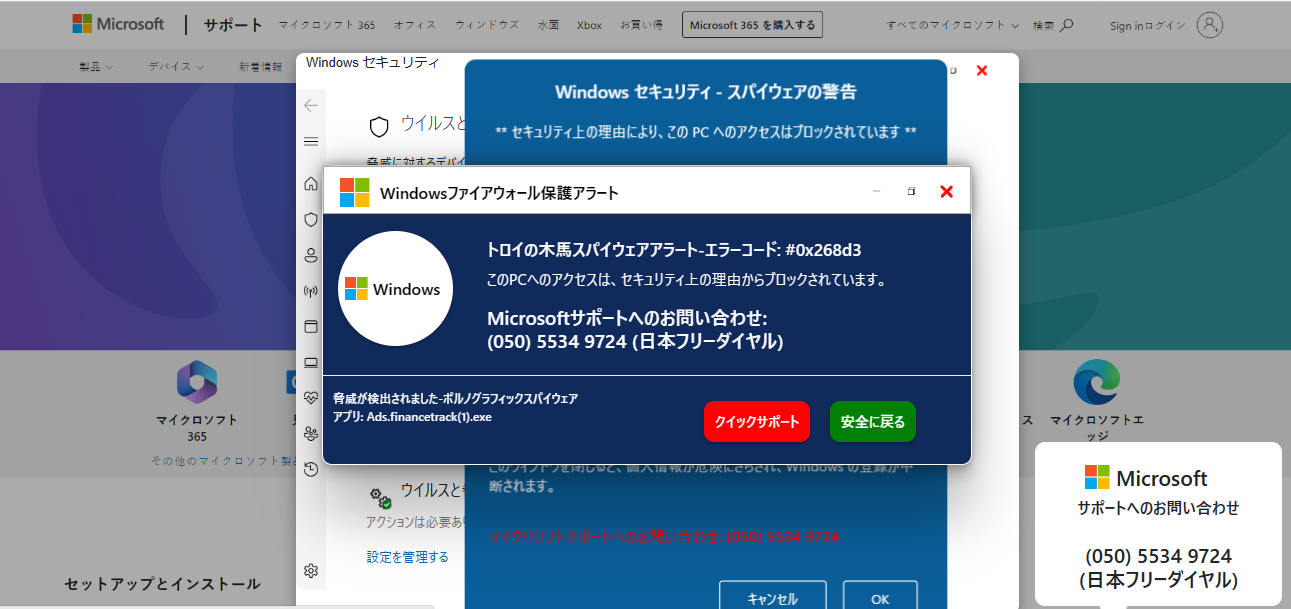Open firewall and network antenna icon in sidebar
Image resolution: width=1291 pixels, height=609 pixels.
[311, 291]
